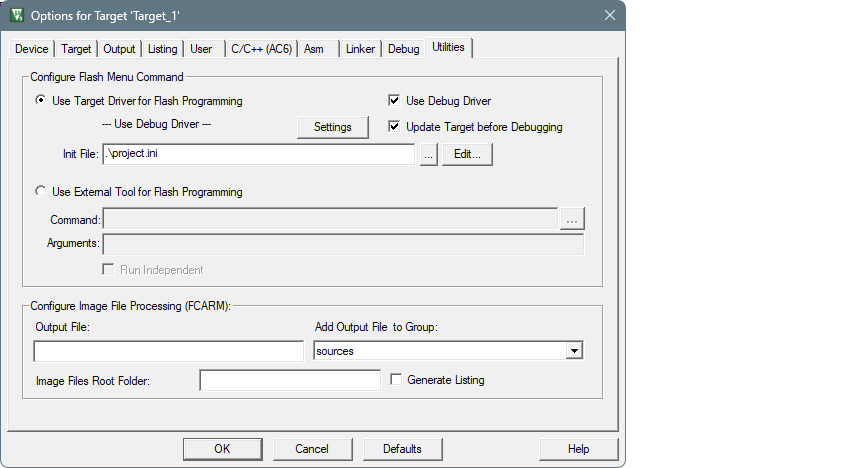The image size is (848, 468).
Task: Select Use External Tool for Flash Programming
Action: pyautogui.click(x=41, y=192)
